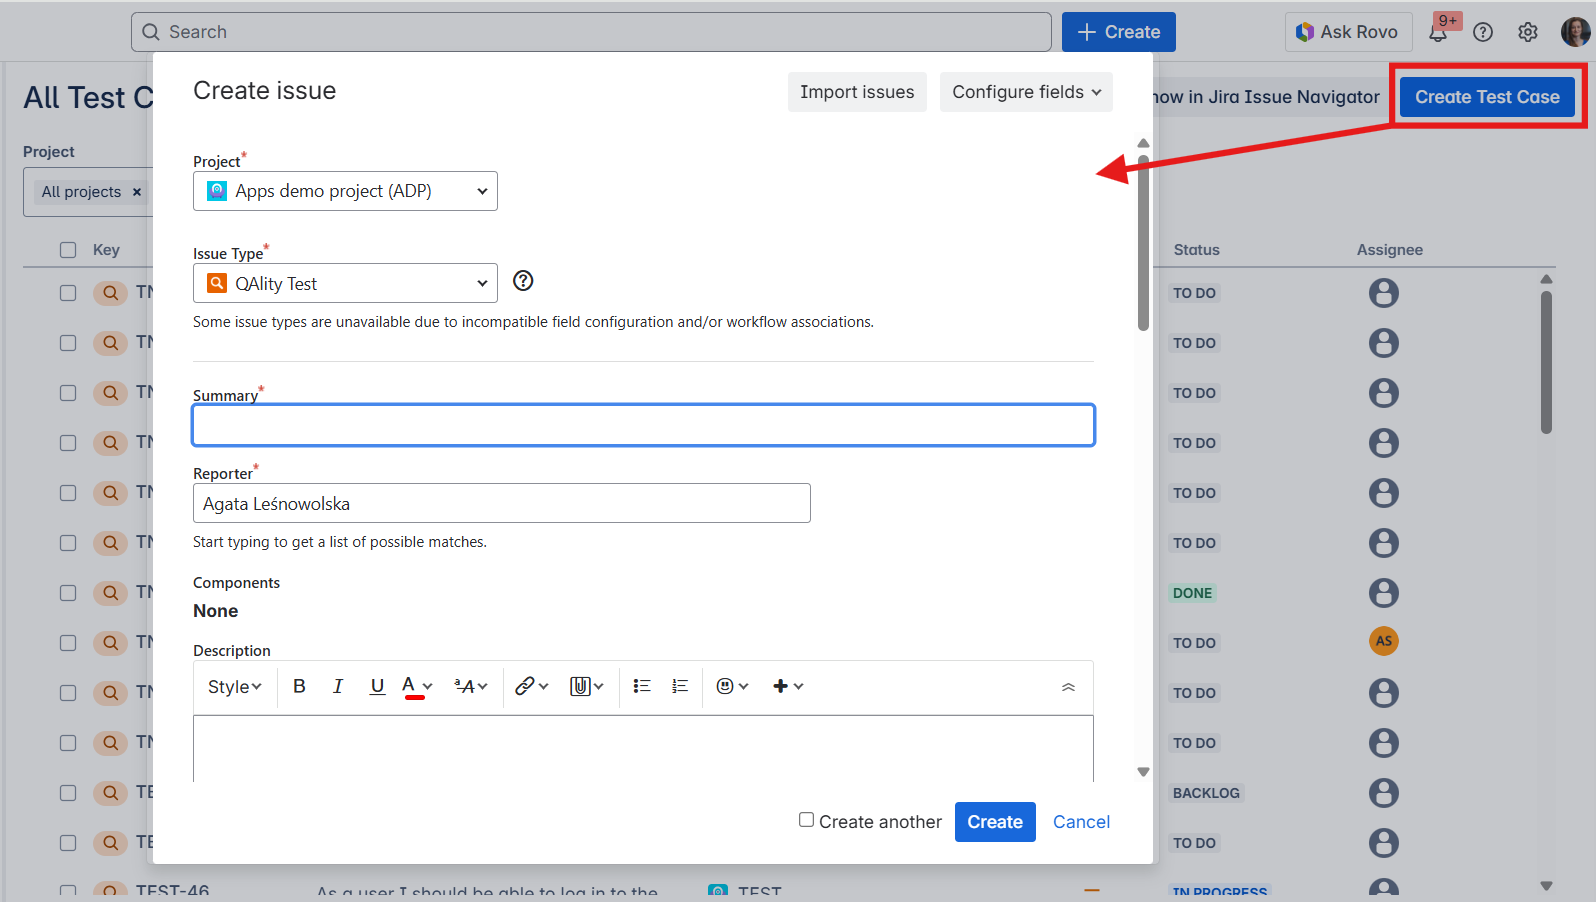Click the Create issue dialog scrollbar thumb
The height and width of the screenshot is (902, 1596).
1143,242
